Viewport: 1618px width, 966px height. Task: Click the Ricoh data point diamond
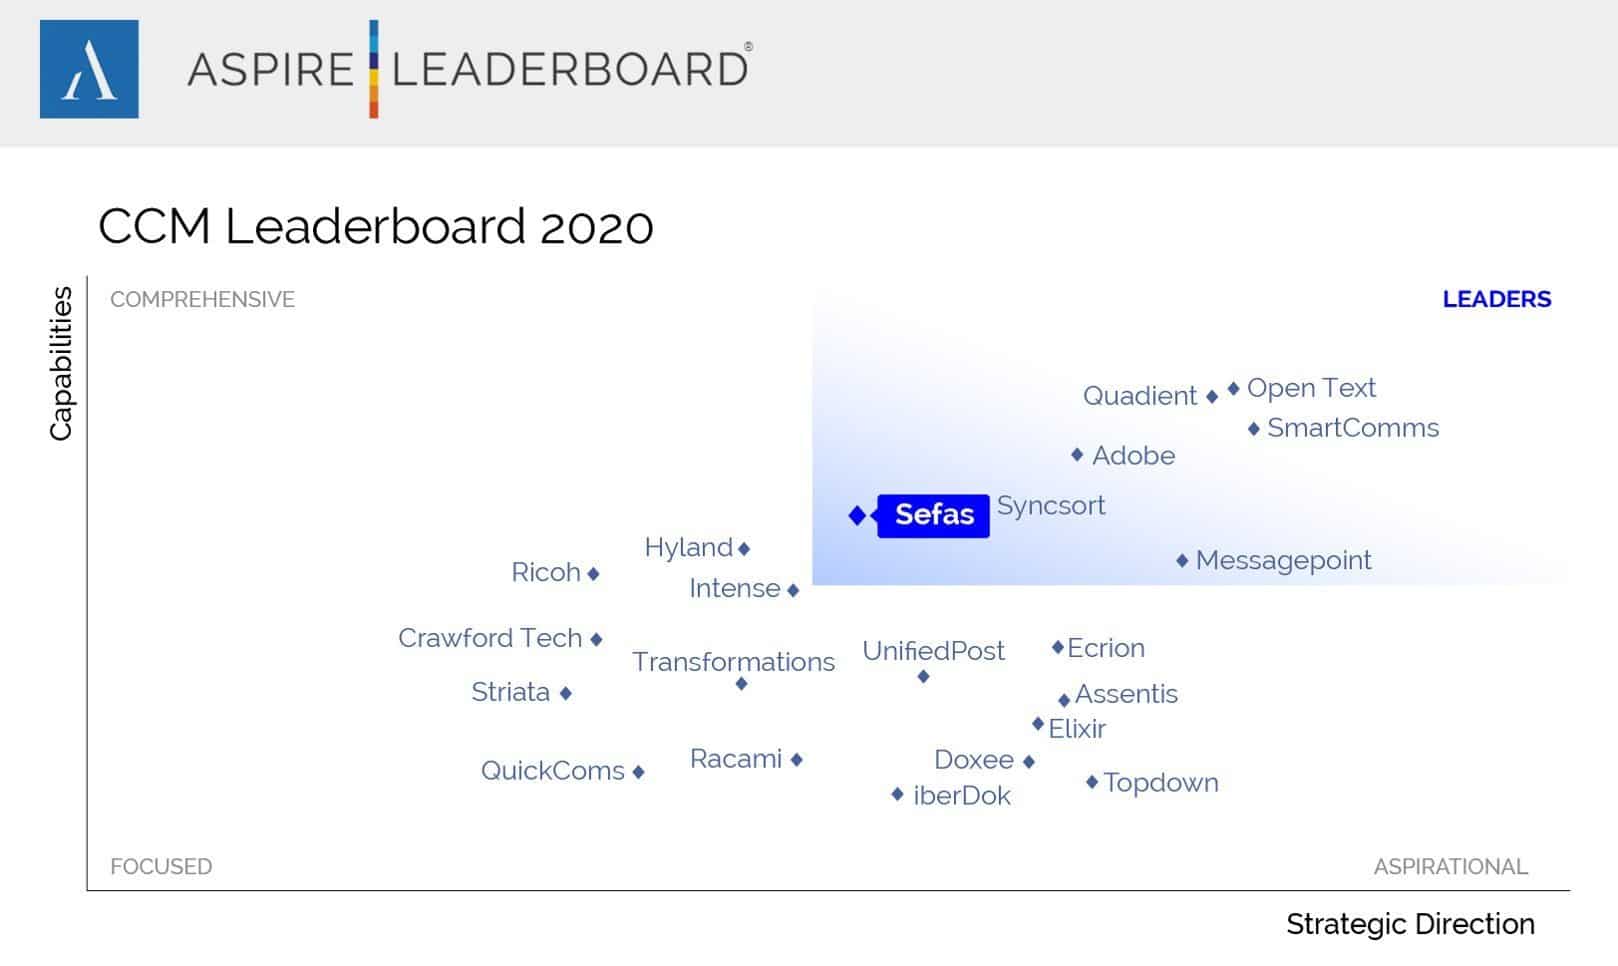click(x=593, y=574)
